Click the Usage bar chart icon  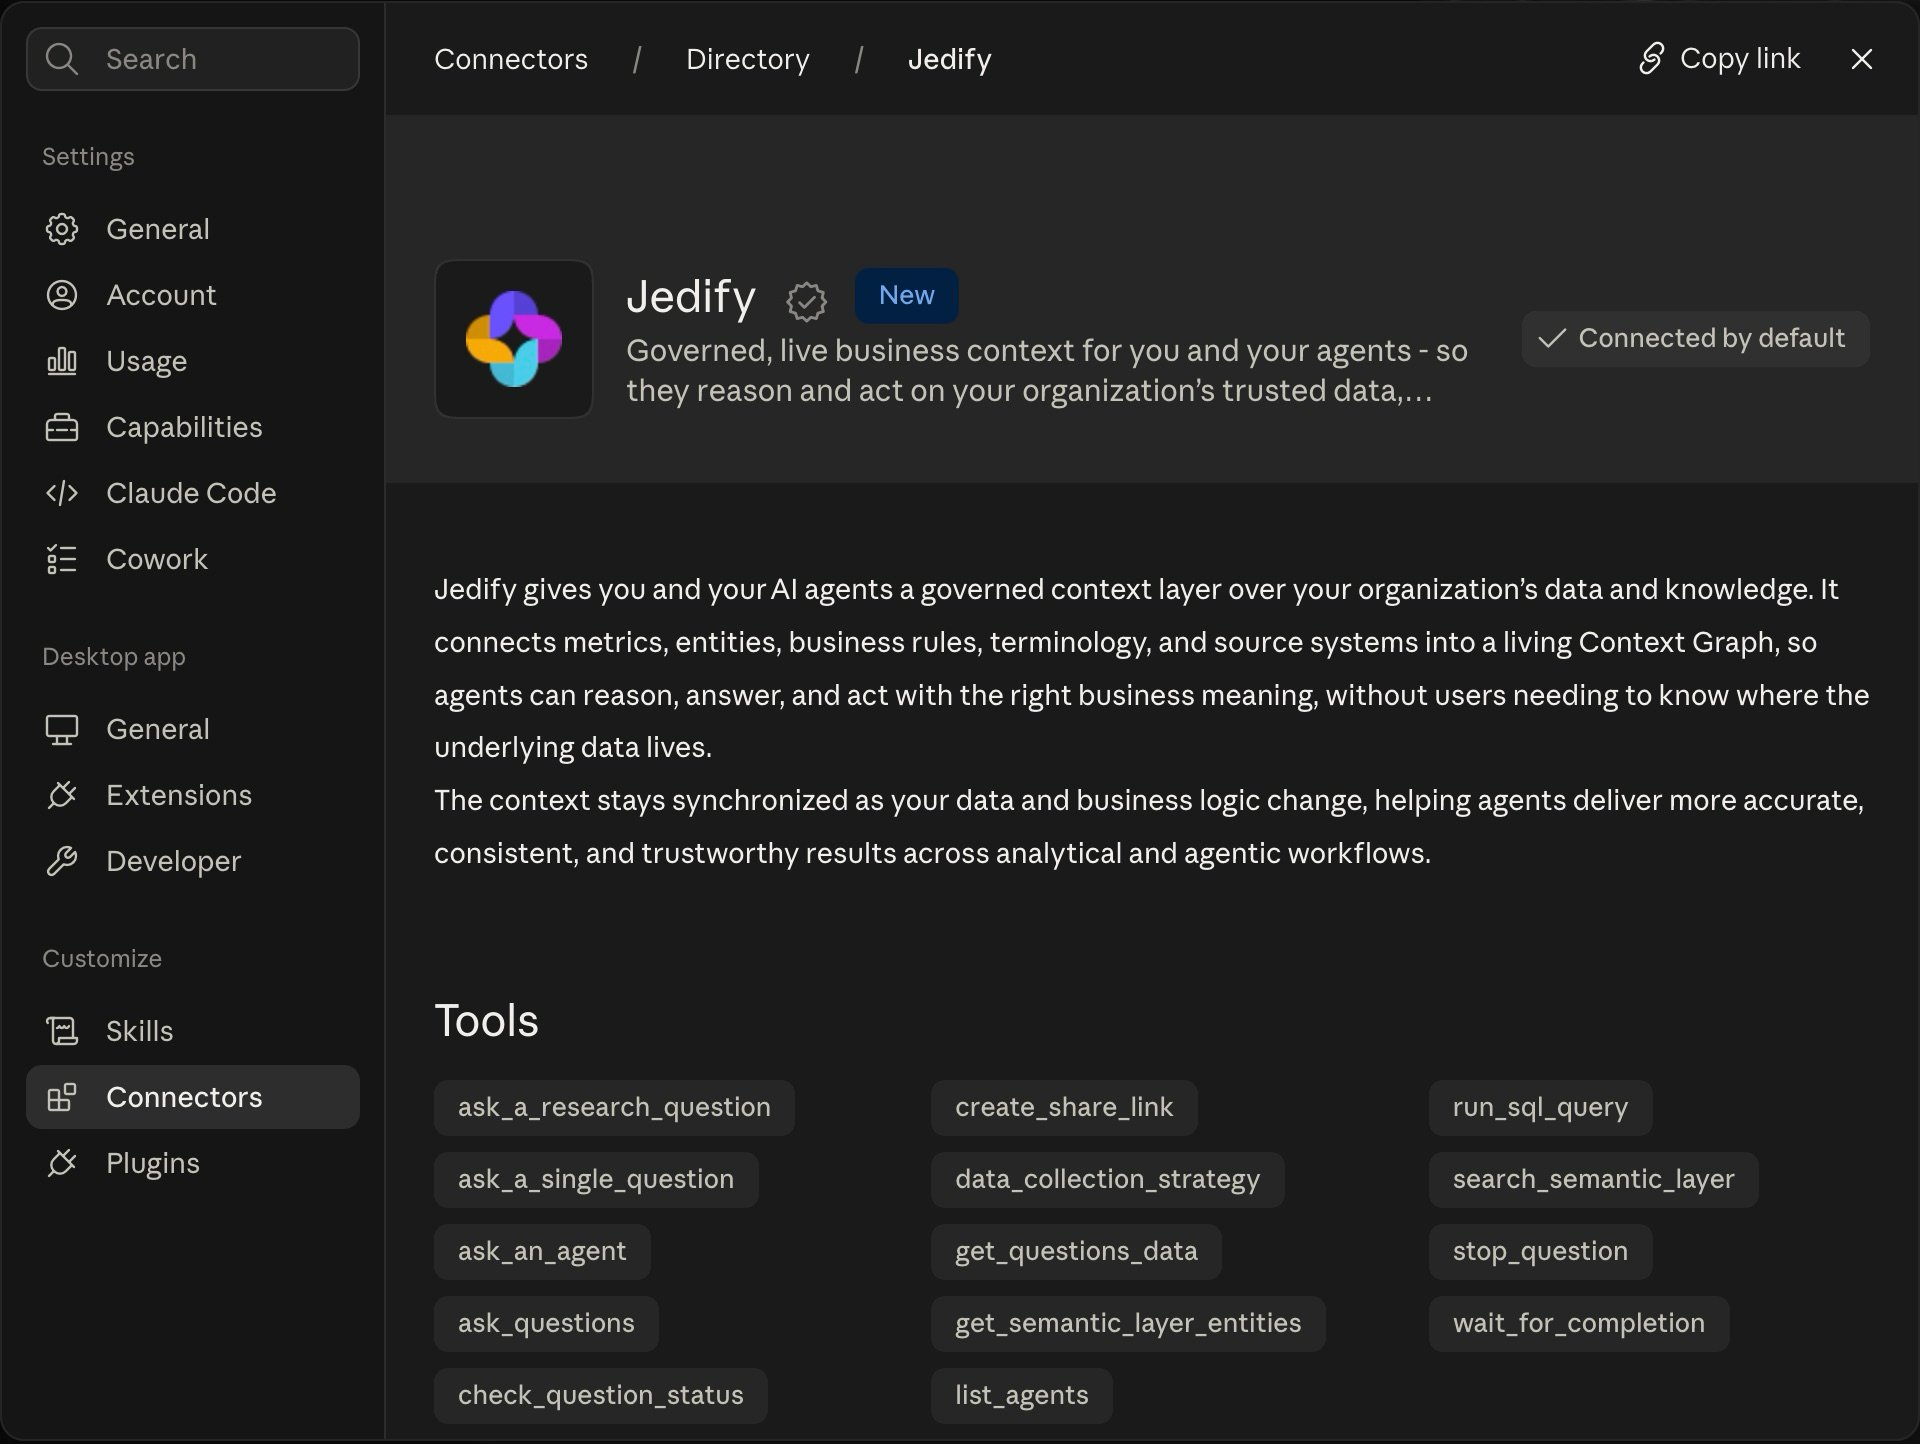[x=62, y=361]
